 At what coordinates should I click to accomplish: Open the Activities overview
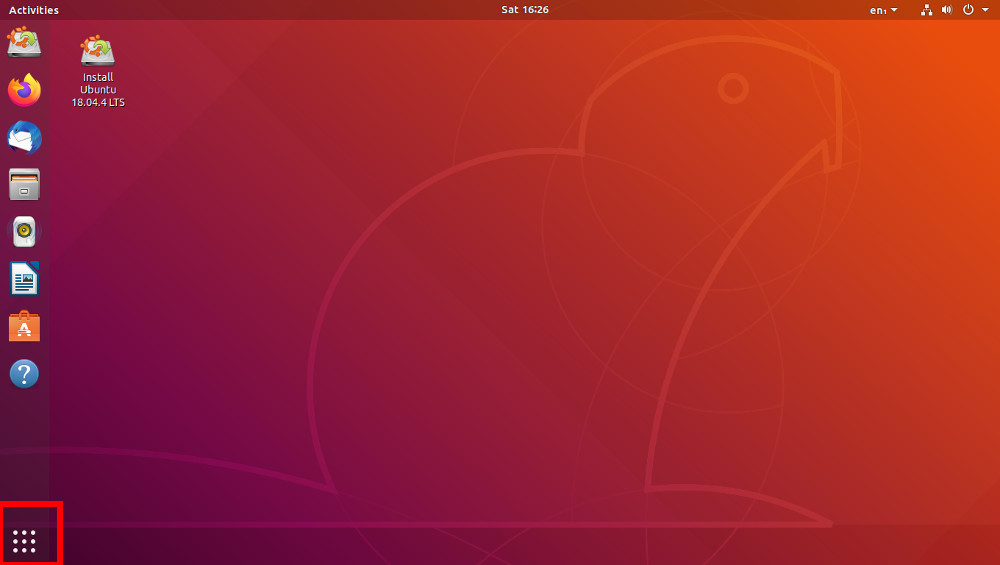pos(34,10)
